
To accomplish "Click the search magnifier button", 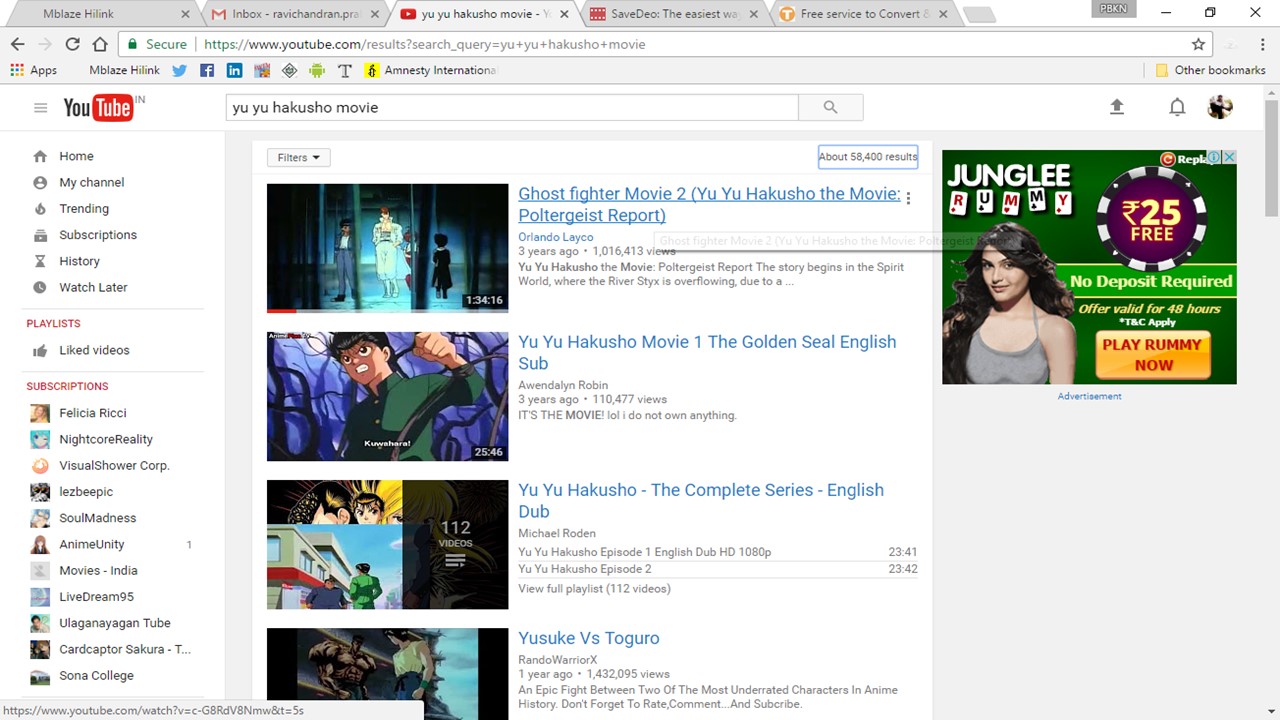I will tap(830, 107).
